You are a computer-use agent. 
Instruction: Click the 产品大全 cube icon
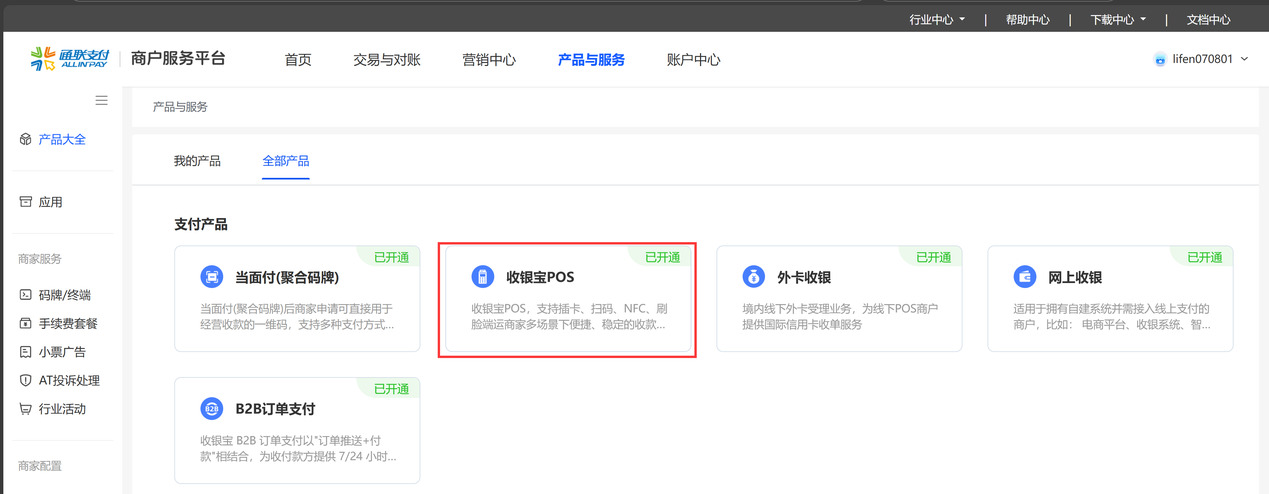click(26, 139)
